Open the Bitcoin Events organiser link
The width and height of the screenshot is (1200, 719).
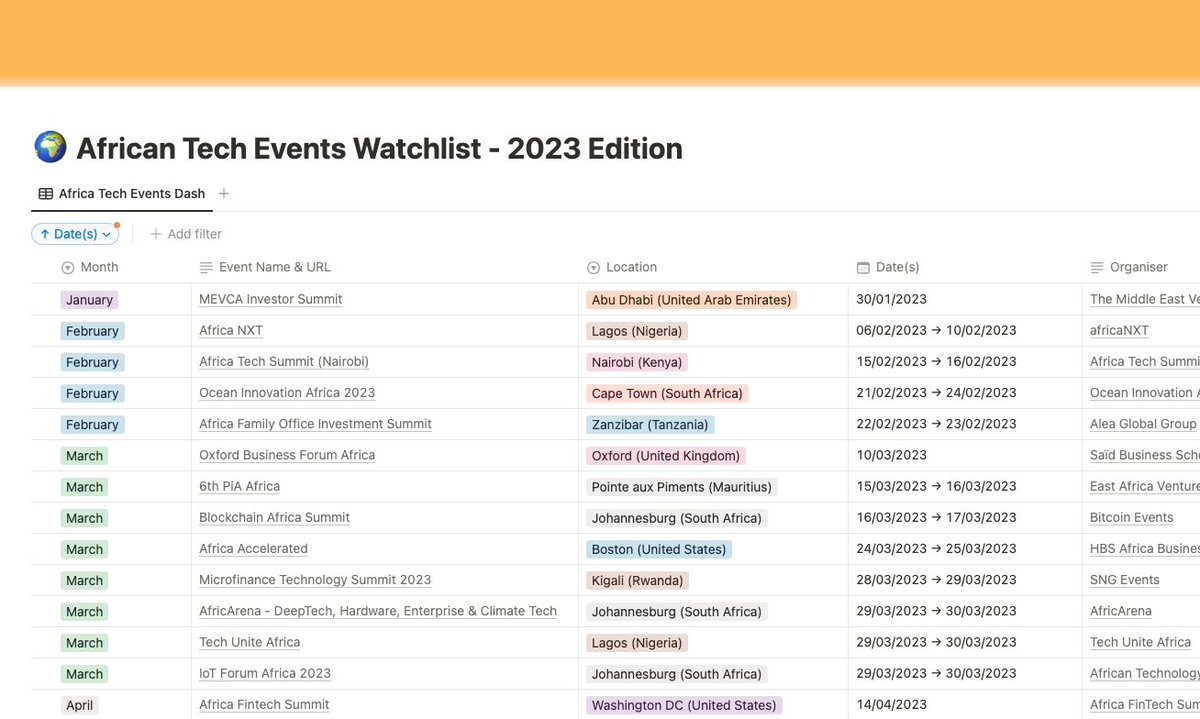click(x=1131, y=518)
